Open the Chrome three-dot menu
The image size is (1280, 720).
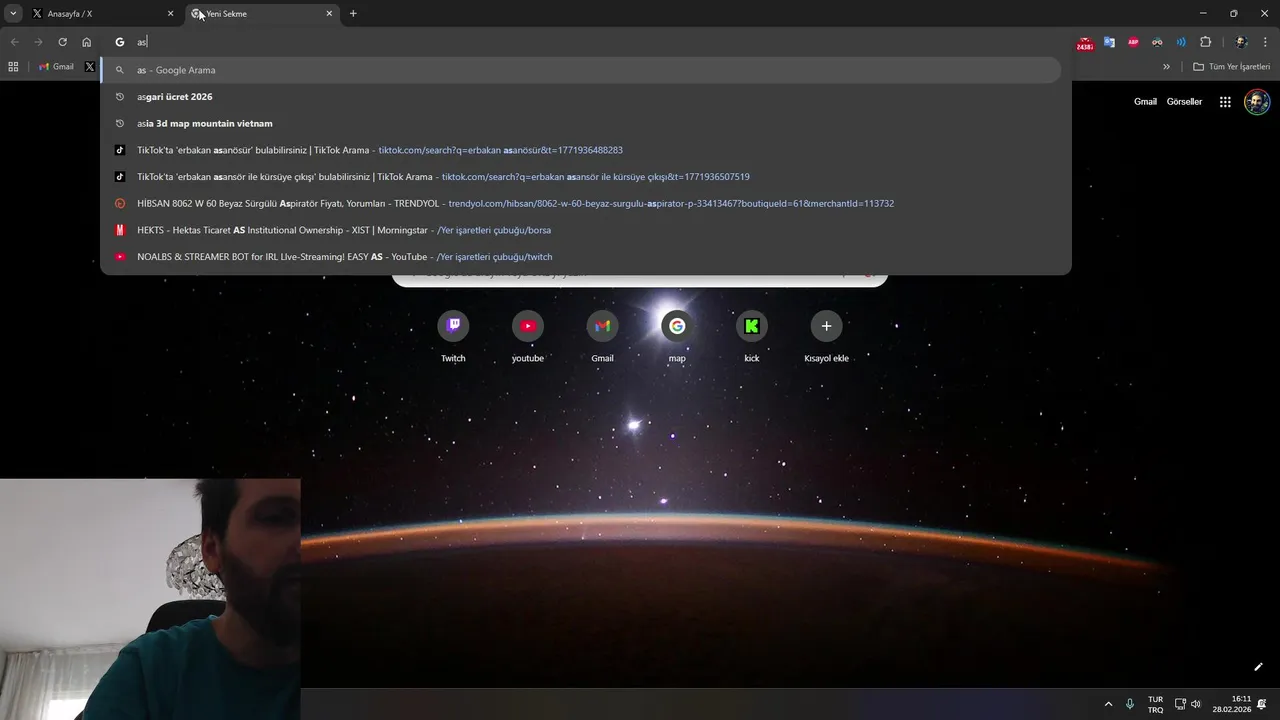pyautogui.click(x=1266, y=42)
